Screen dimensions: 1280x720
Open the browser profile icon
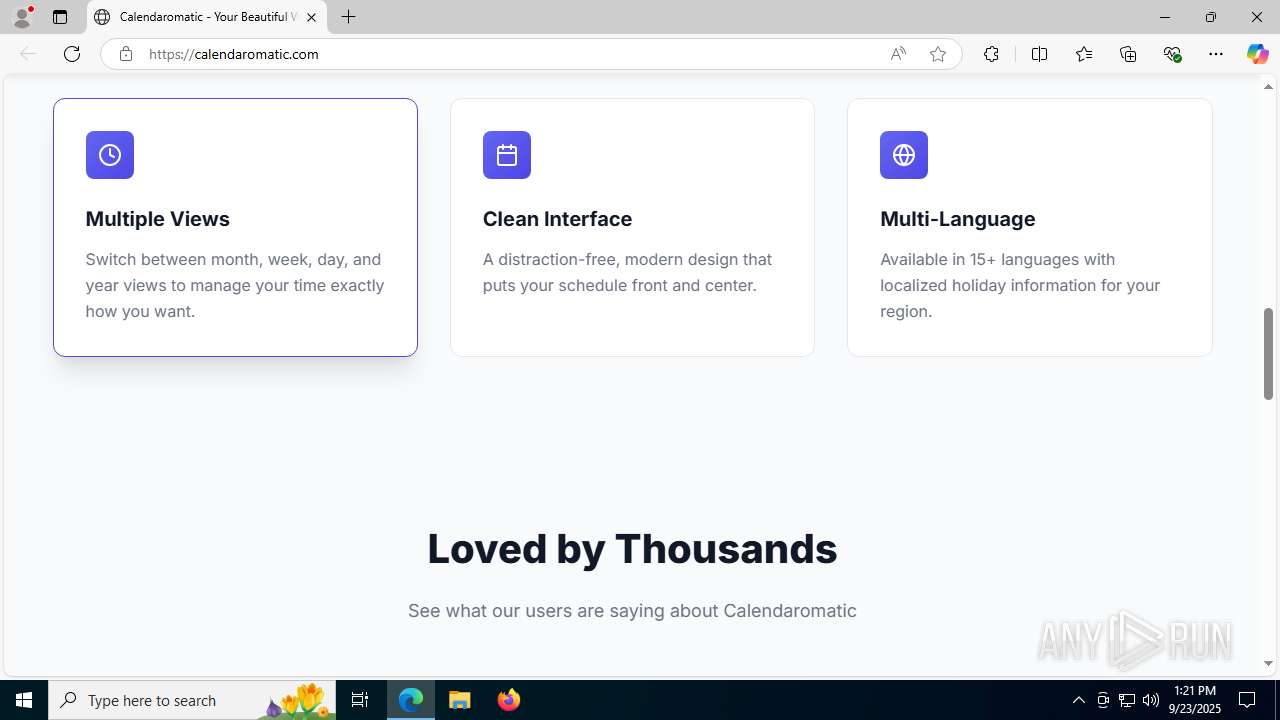(x=22, y=17)
